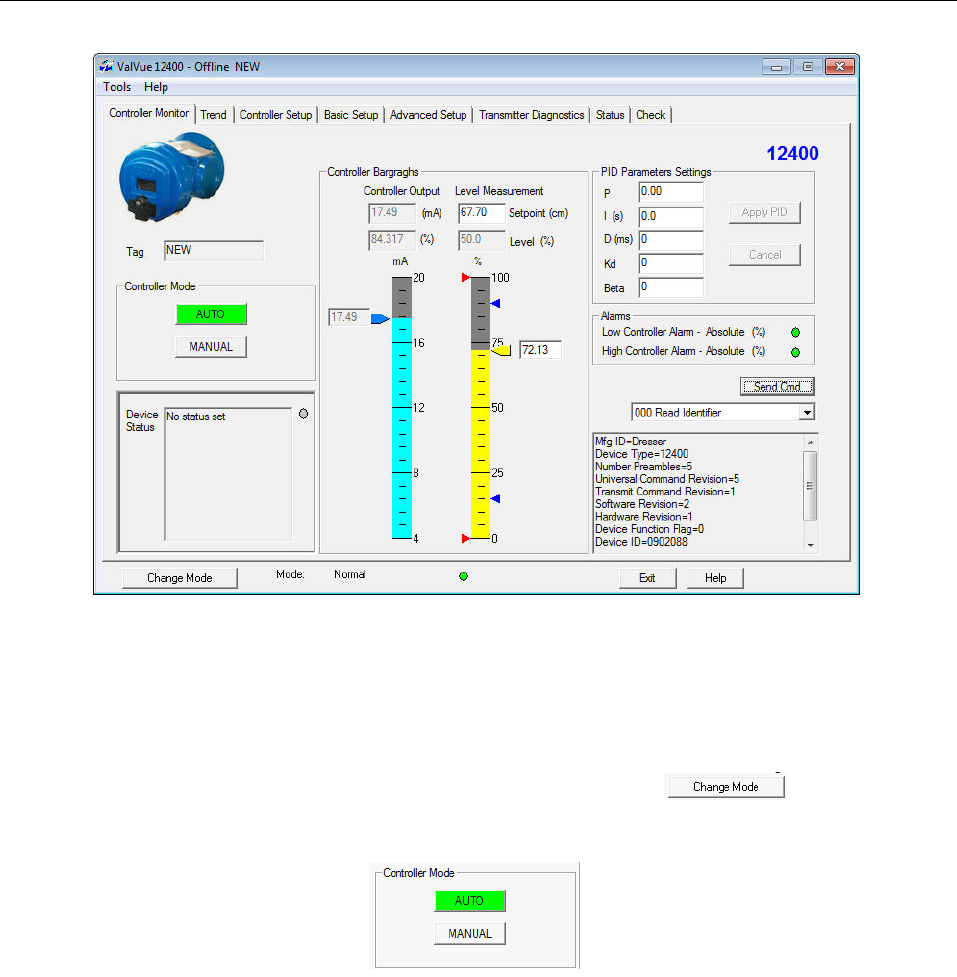Click the Tag field containing NEW
The image size is (957, 977).
coord(214,250)
